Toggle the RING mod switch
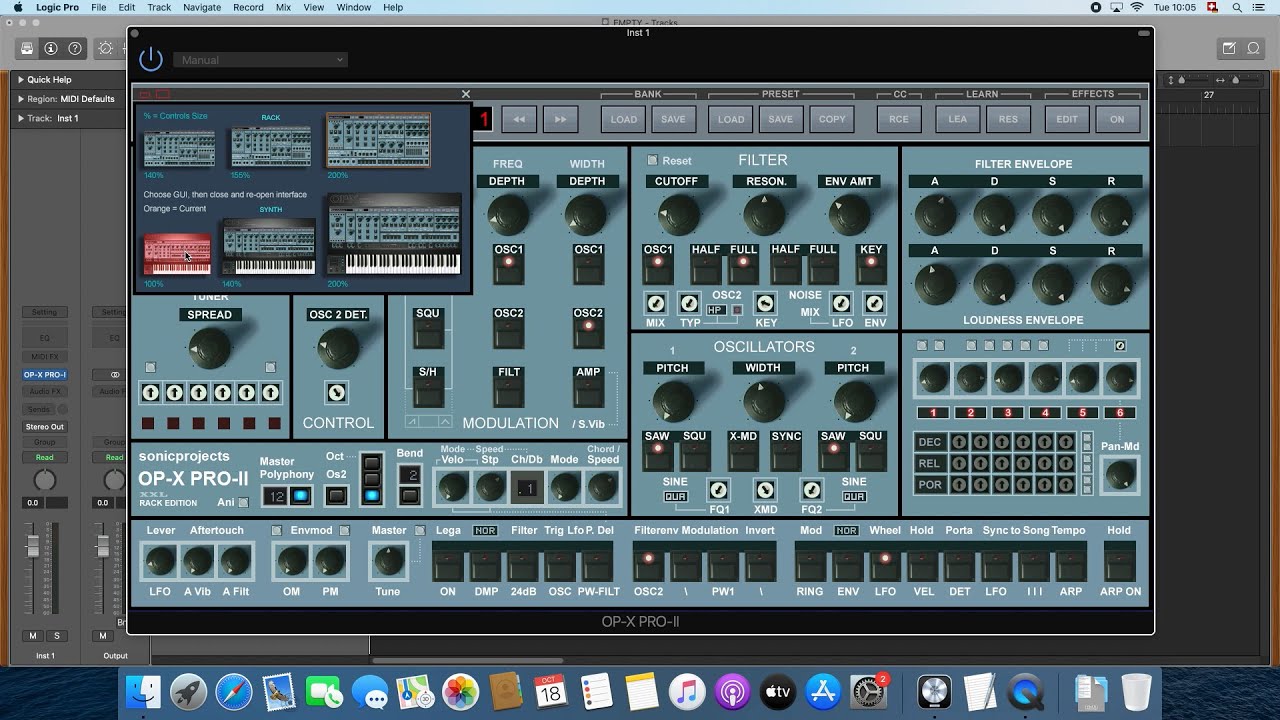The width and height of the screenshot is (1280, 720). tap(810, 562)
